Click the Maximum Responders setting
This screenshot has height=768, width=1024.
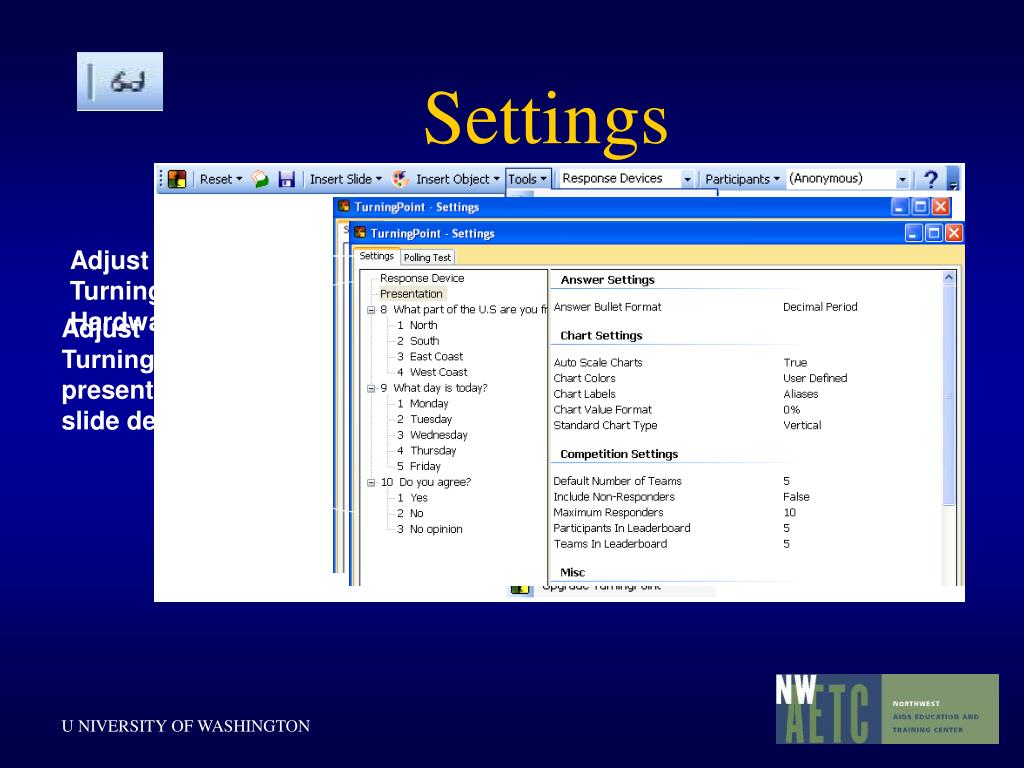point(608,513)
